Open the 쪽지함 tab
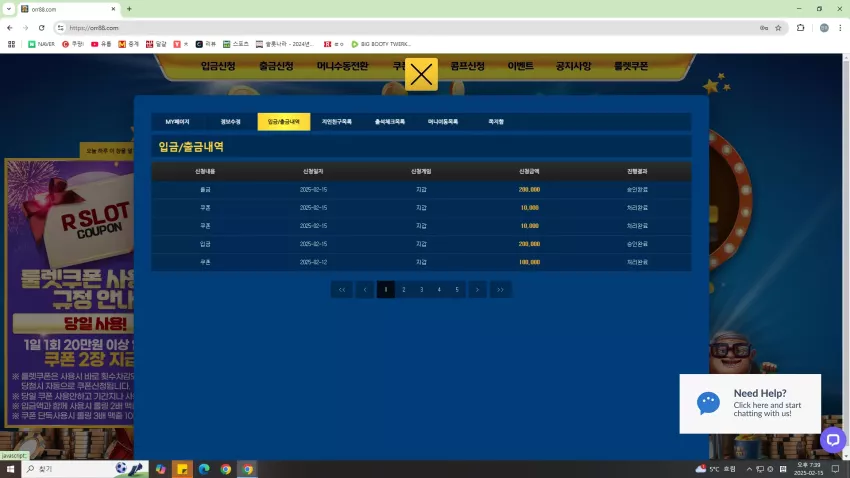The image size is (850, 478). (496, 122)
